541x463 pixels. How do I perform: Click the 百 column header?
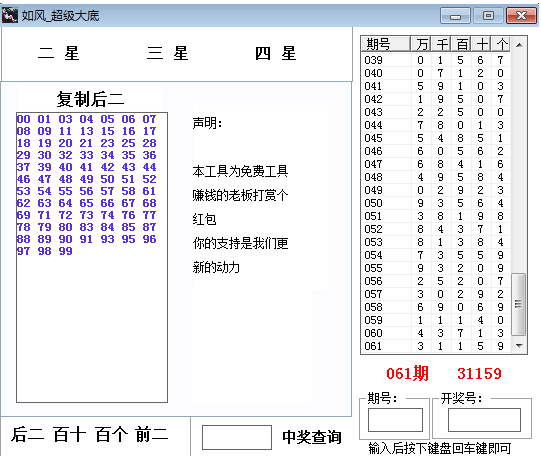[461, 44]
